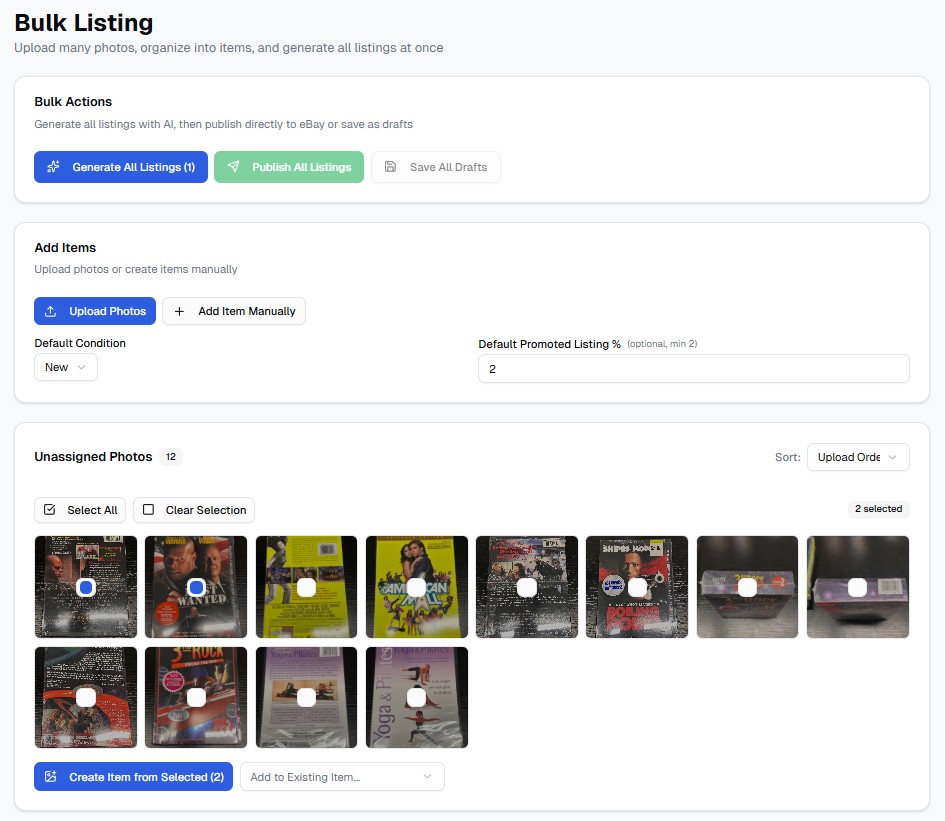Click the Bulk Listing page heading
The width and height of the screenshot is (945, 821).
pyautogui.click(x=84, y=22)
